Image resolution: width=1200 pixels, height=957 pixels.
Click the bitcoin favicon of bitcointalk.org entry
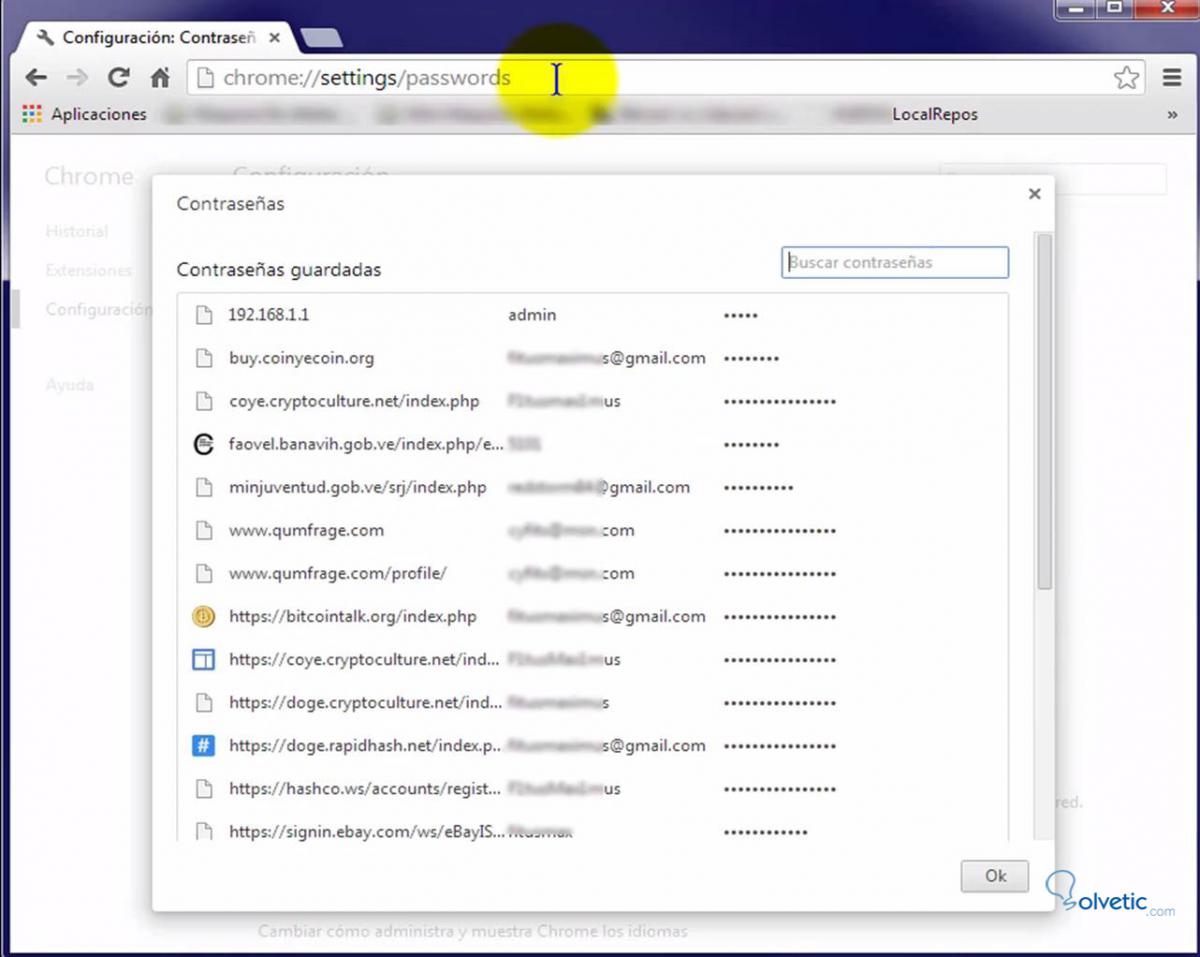(204, 616)
